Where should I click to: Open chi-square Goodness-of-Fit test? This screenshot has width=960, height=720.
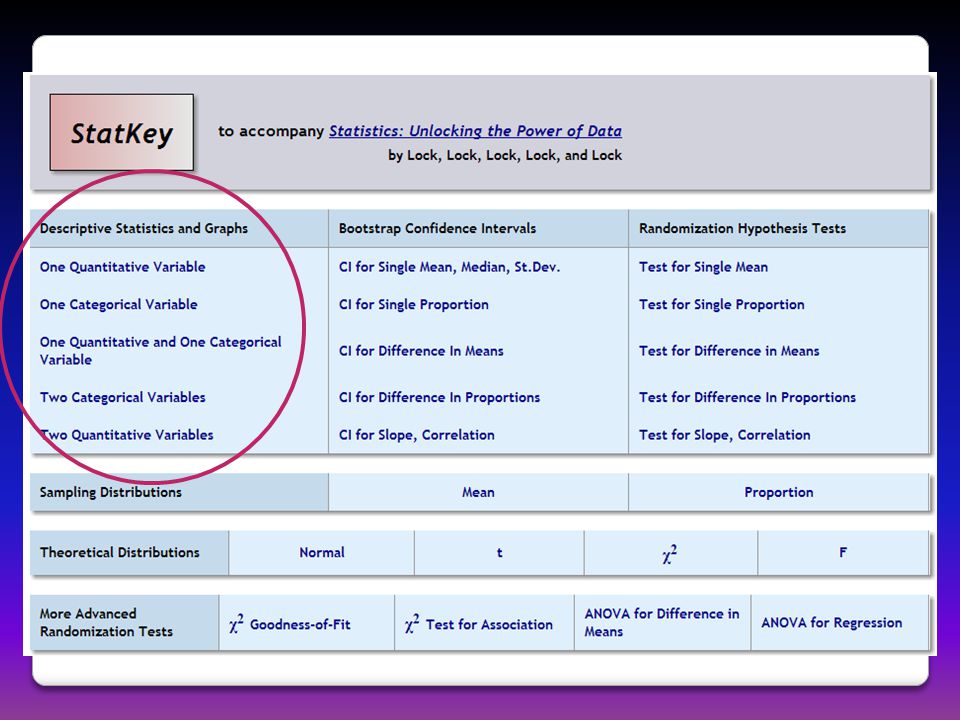290,624
